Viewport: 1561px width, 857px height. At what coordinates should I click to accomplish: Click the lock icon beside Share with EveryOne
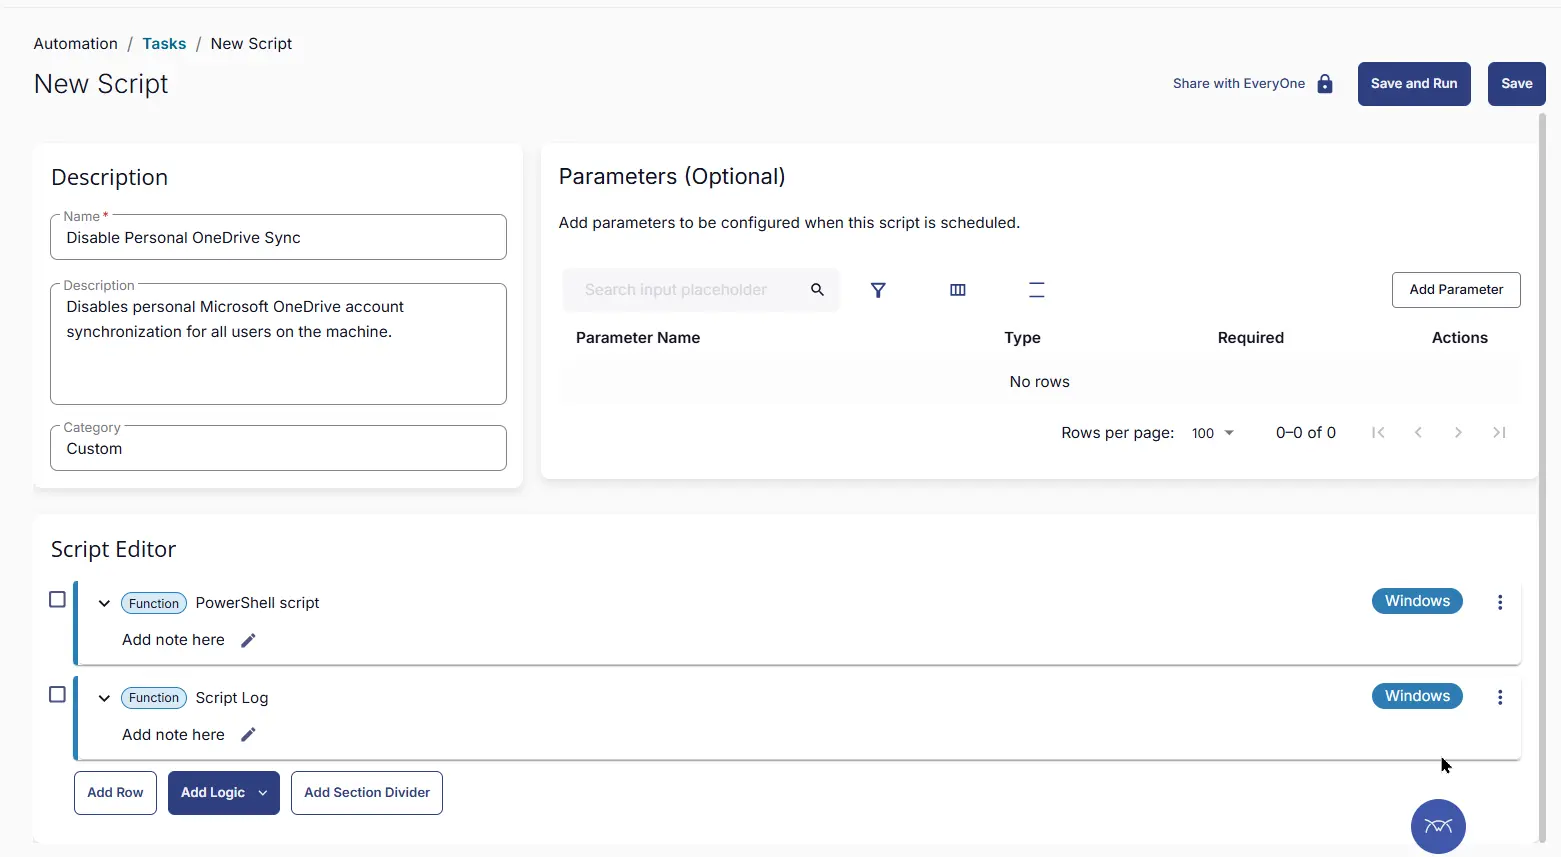pos(1325,84)
